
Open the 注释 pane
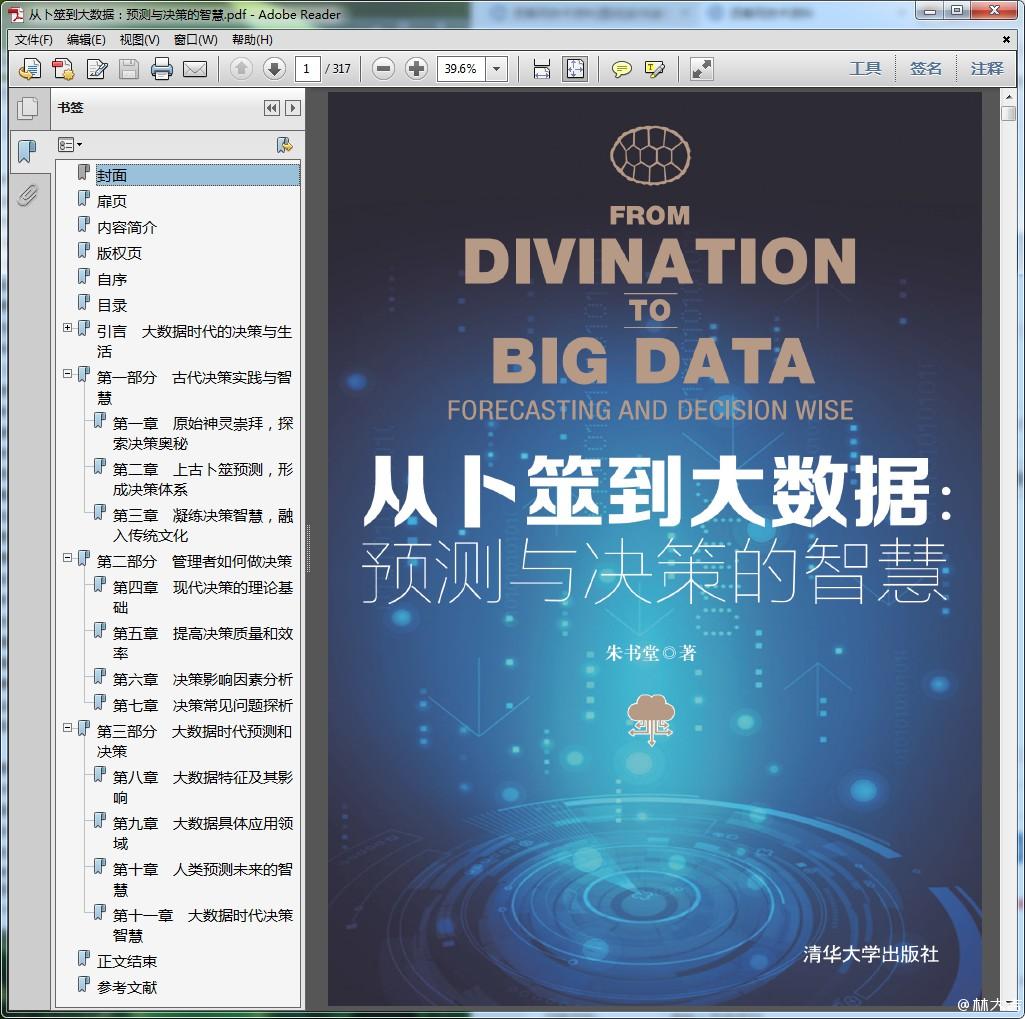coord(986,68)
